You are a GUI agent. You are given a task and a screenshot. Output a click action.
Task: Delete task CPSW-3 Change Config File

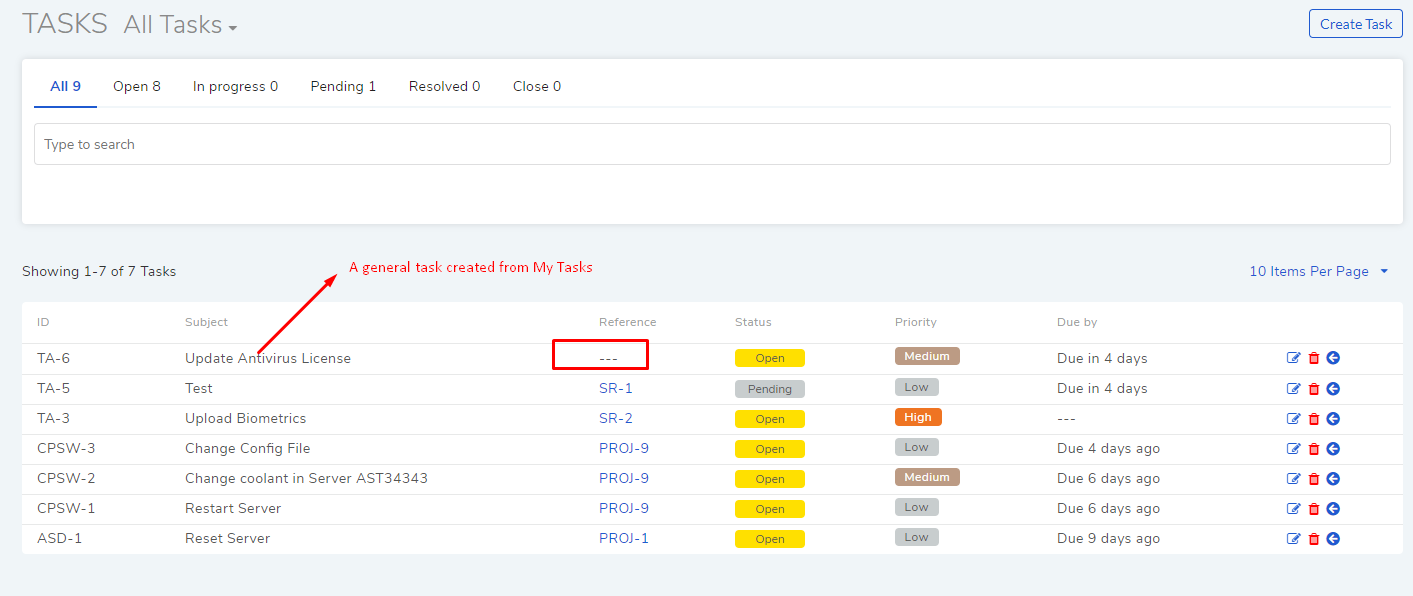click(1314, 448)
